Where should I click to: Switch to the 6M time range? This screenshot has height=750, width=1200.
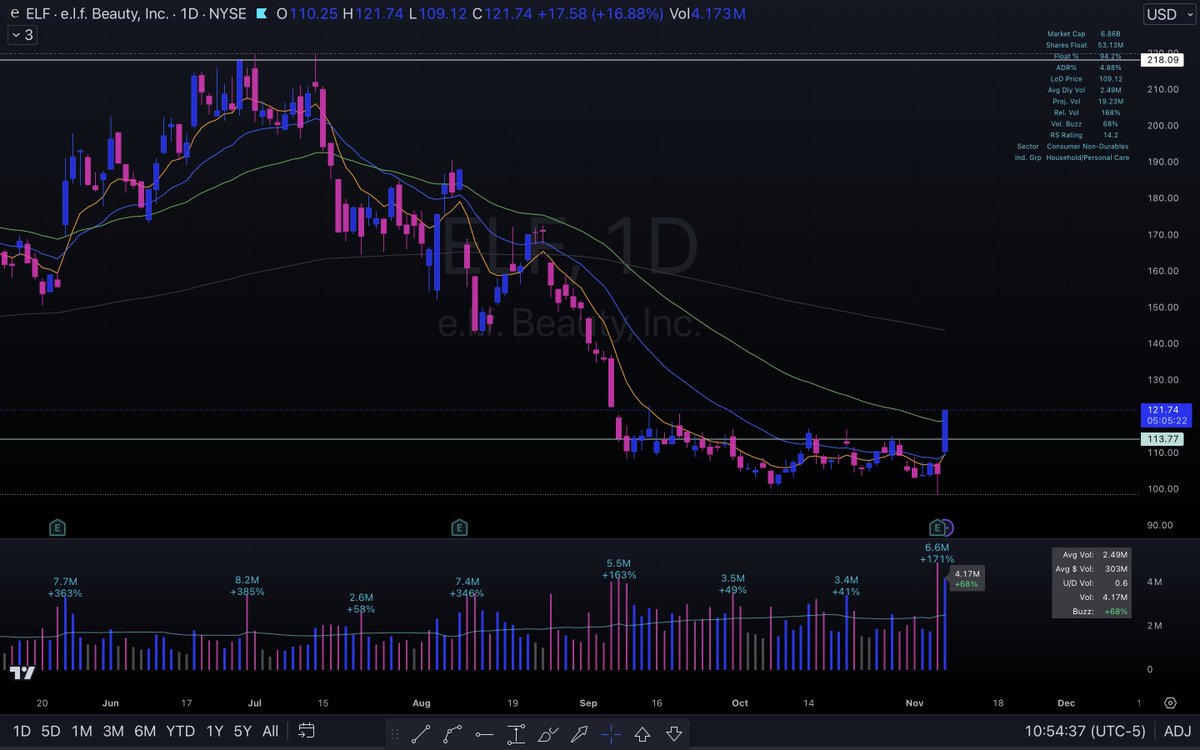pos(145,731)
